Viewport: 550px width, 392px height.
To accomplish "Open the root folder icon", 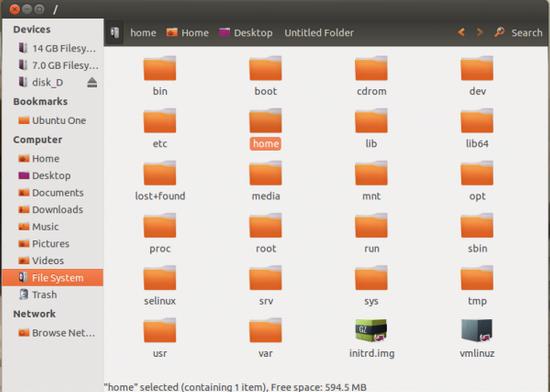I will (266, 225).
